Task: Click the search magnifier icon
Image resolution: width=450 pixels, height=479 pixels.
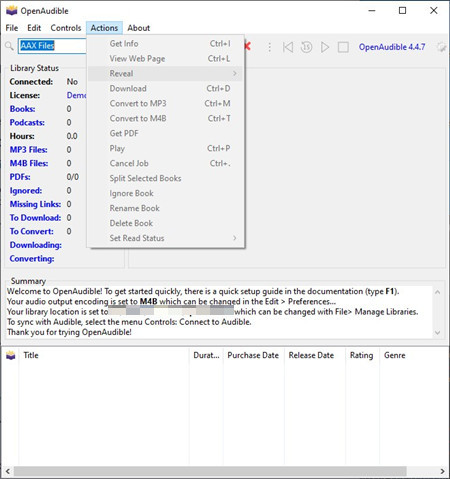Action: (9, 46)
